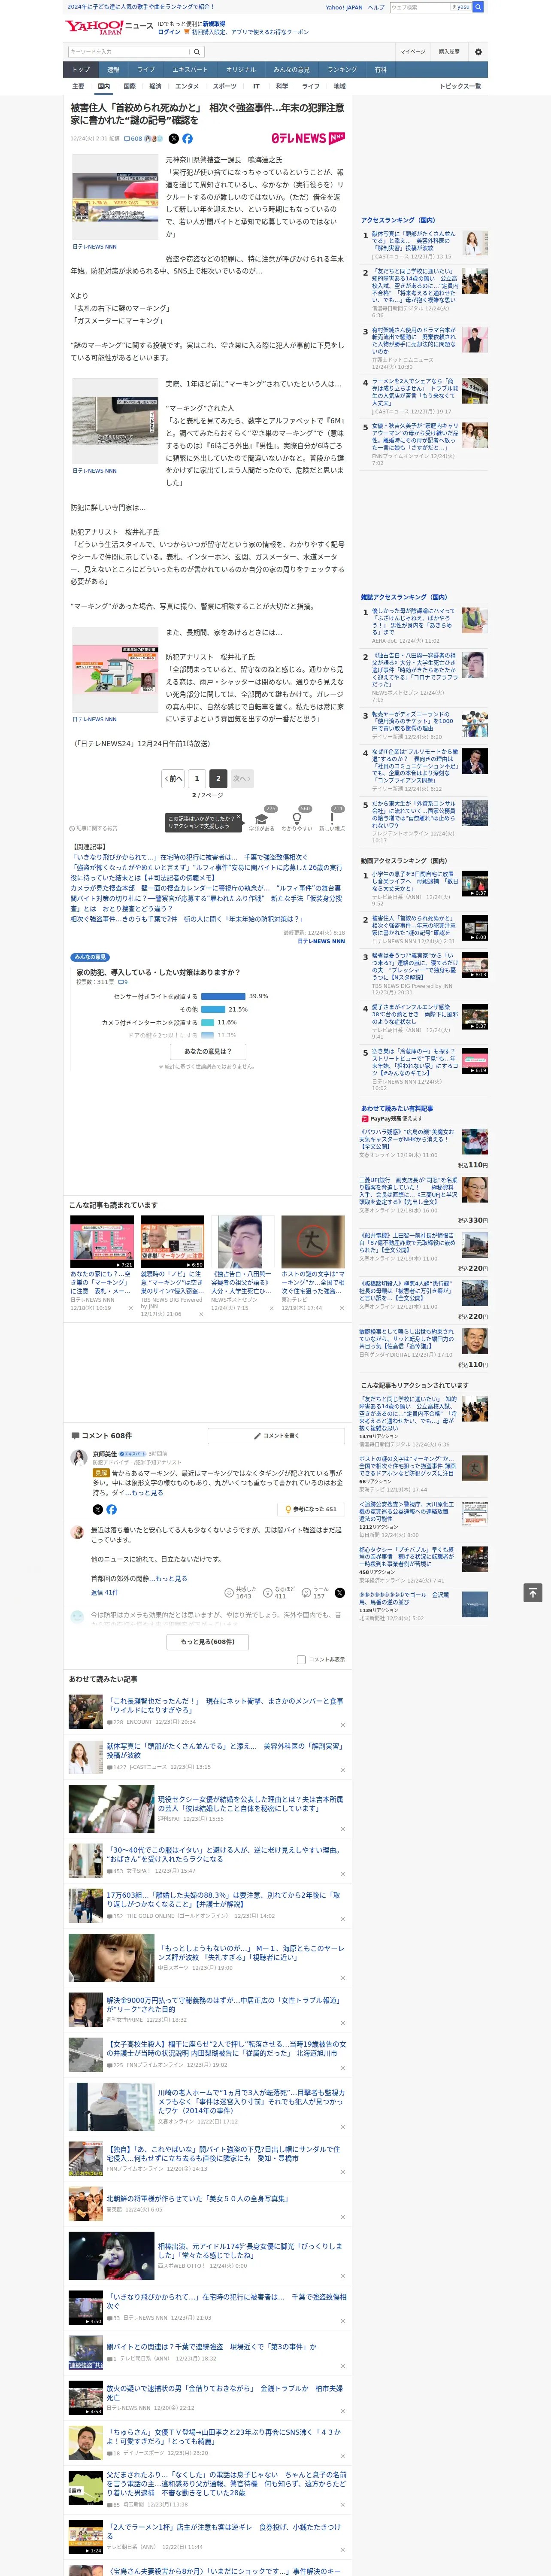
Task: Share the expert comment on Facebook
Action: (111, 1509)
